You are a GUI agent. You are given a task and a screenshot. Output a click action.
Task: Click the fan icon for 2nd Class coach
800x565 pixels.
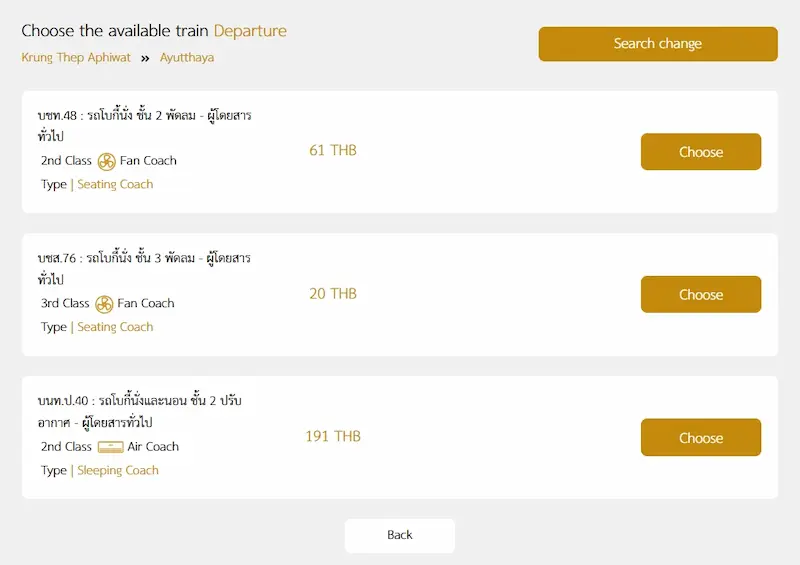pos(107,161)
